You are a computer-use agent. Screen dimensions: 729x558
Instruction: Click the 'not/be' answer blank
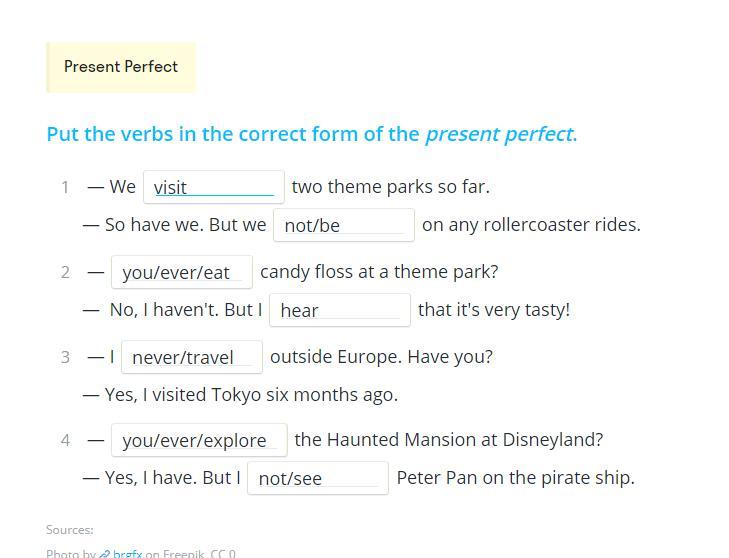tap(343, 225)
